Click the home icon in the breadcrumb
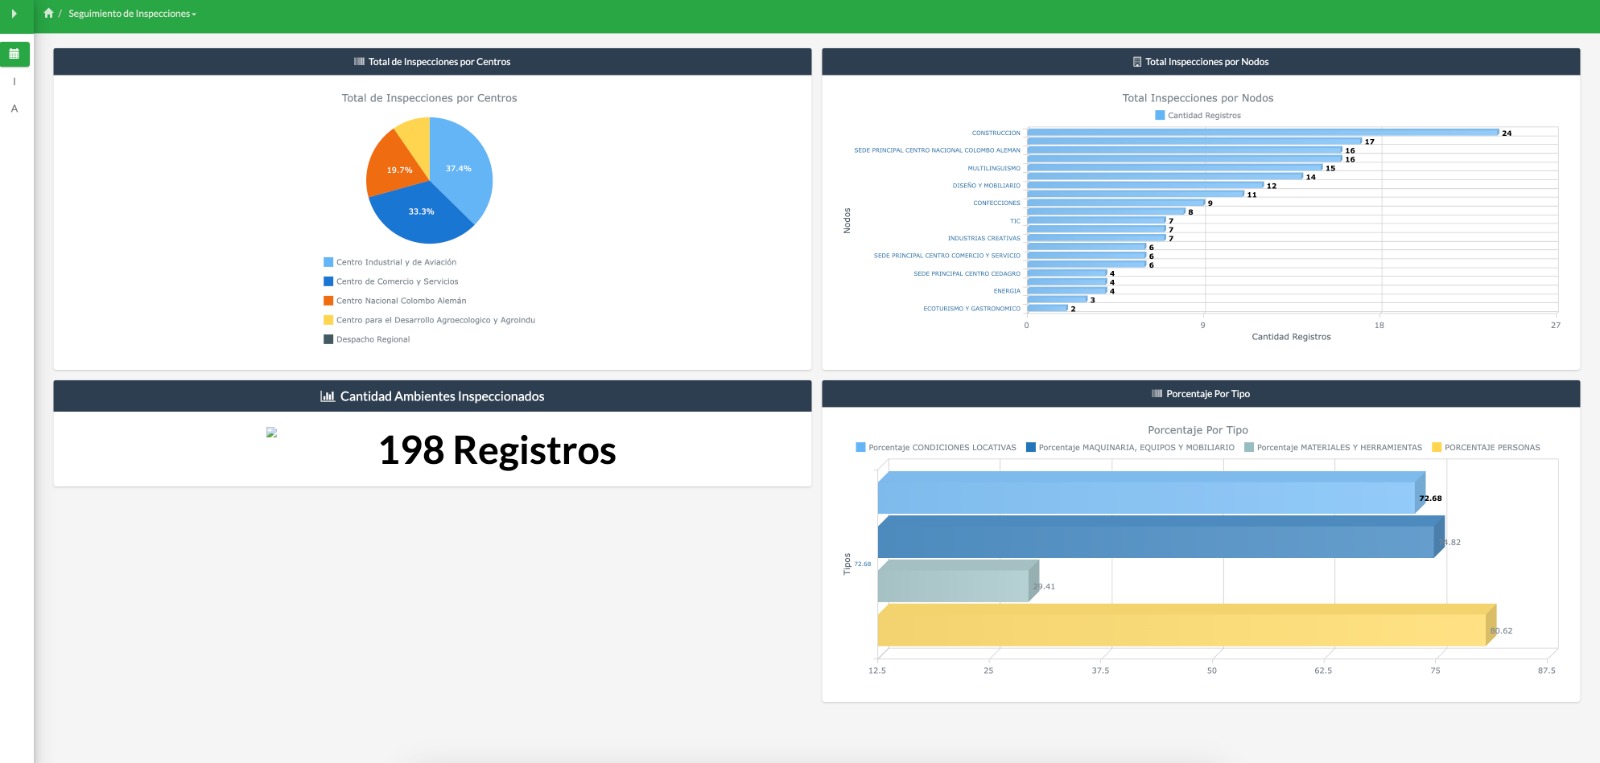 pyautogui.click(x=48, y=13)
